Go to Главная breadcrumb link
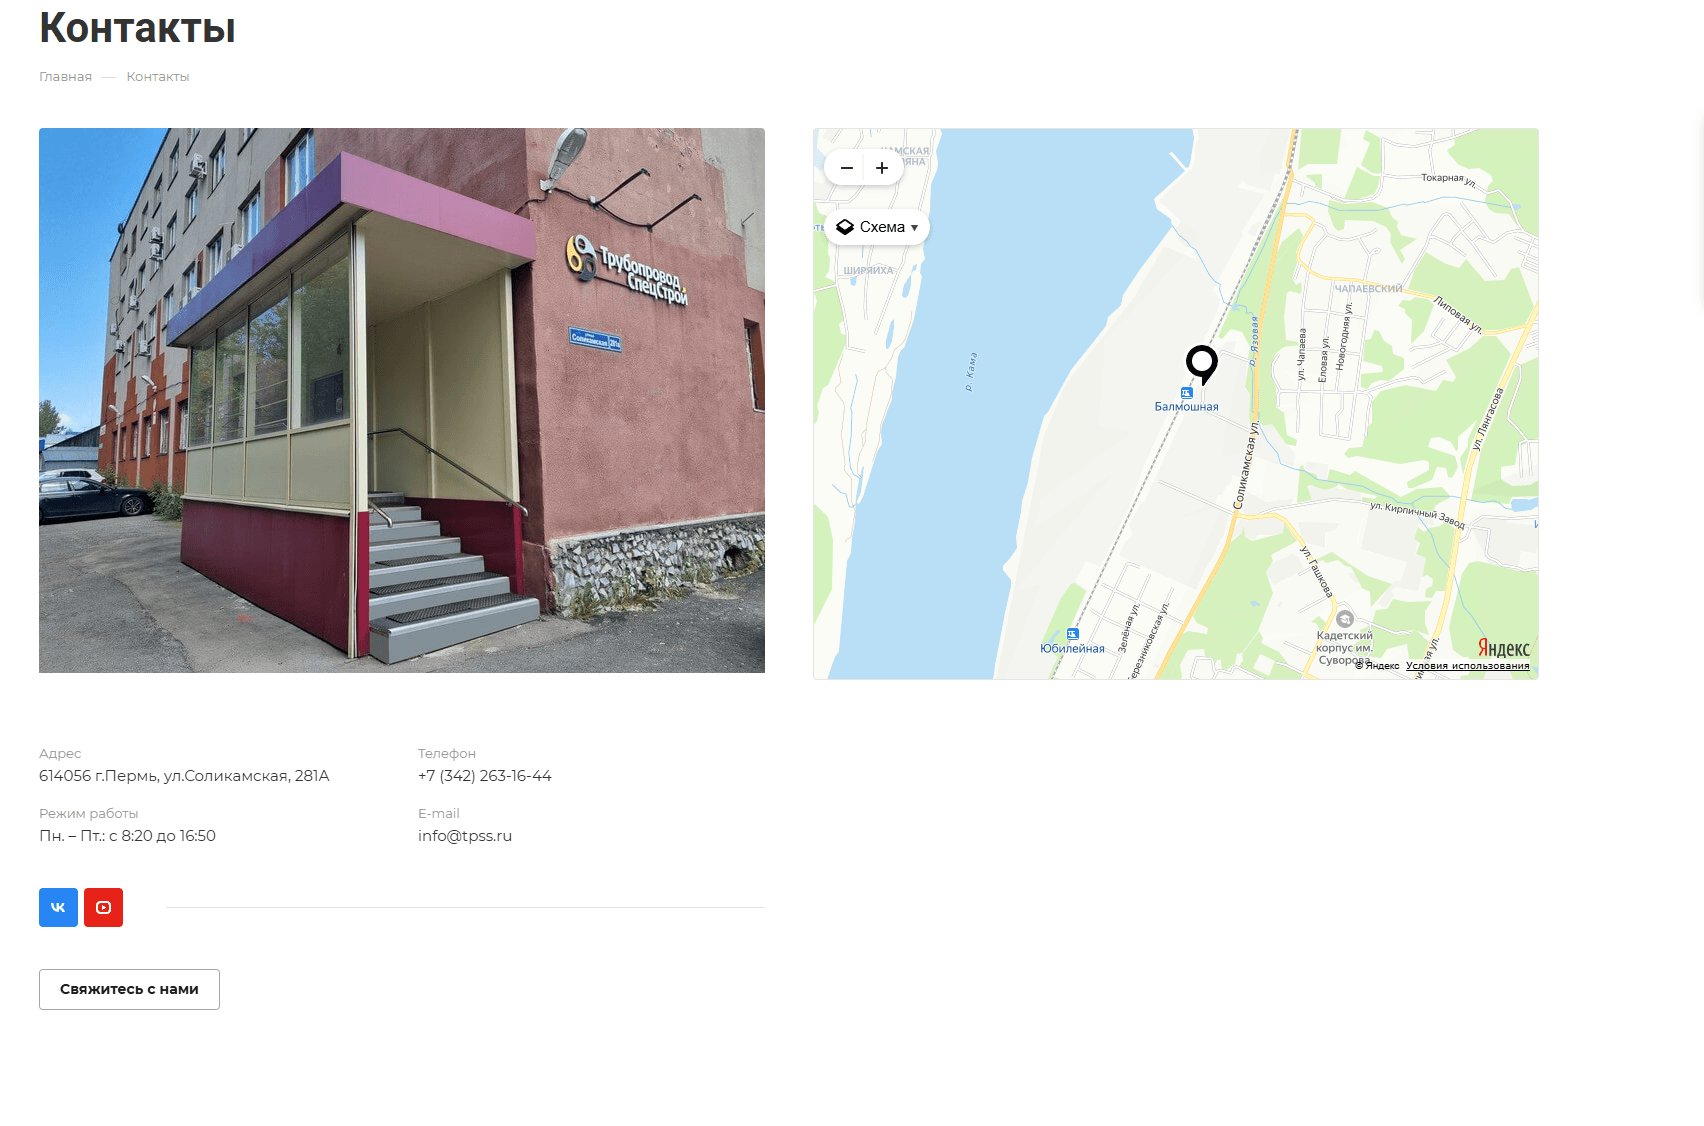Viewport: 1704px width, 1126px height. click(x=65, y=77)
